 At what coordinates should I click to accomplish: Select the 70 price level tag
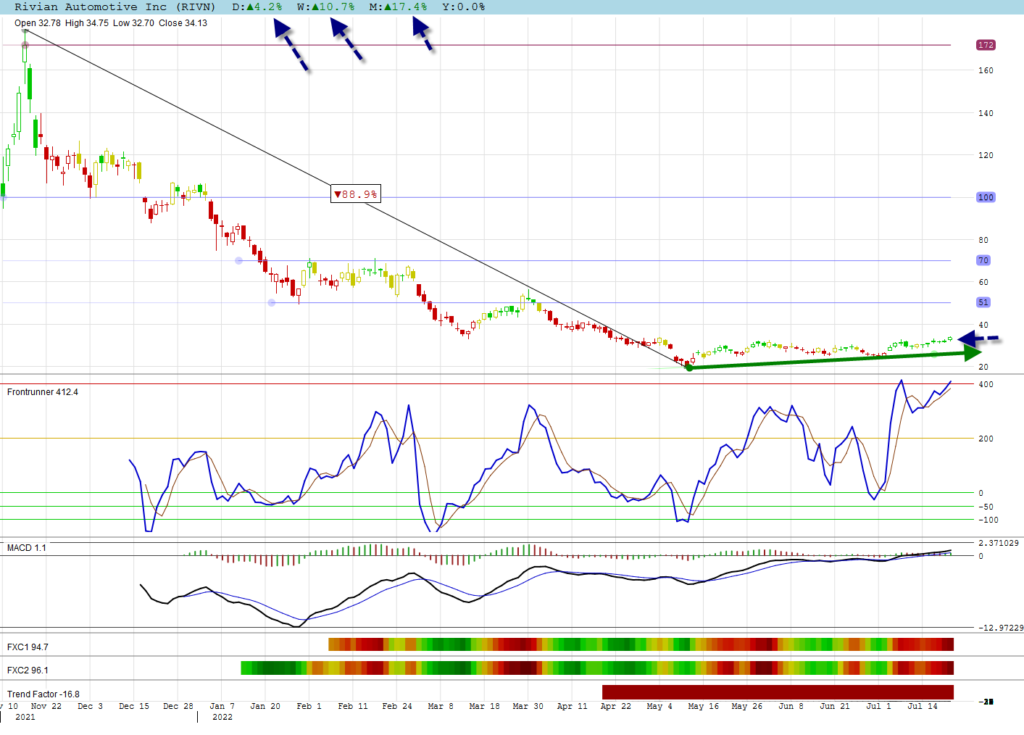(x=984, y=261)
